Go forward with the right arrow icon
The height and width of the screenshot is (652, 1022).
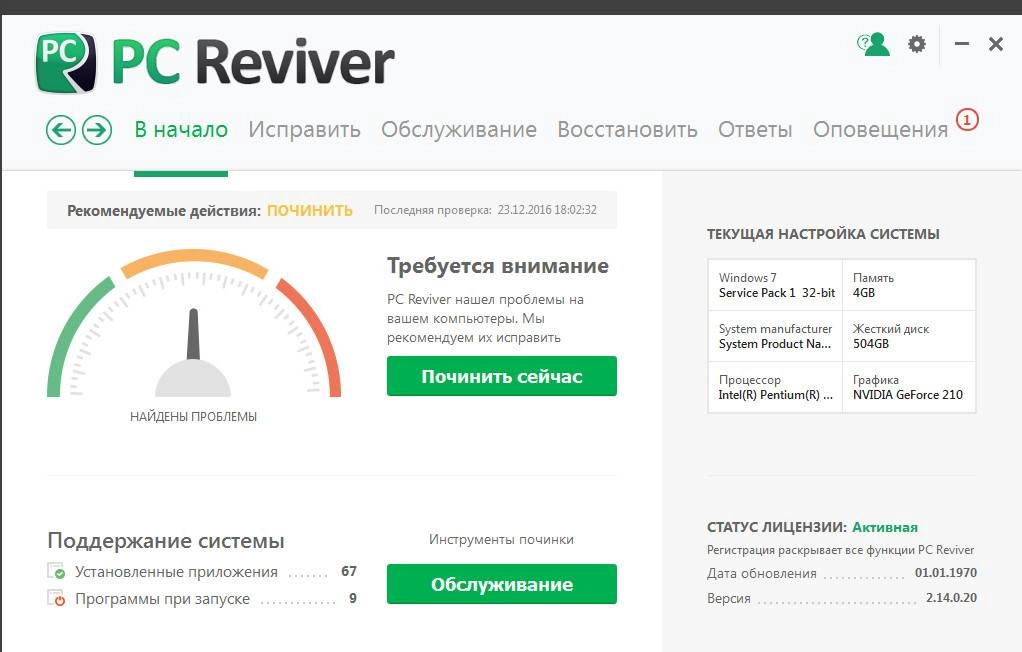96,130
